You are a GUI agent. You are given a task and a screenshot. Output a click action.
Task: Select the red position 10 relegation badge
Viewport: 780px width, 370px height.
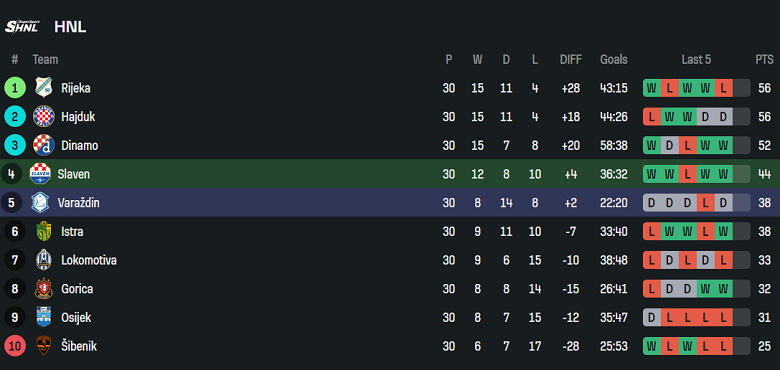(x=15, y=346)
